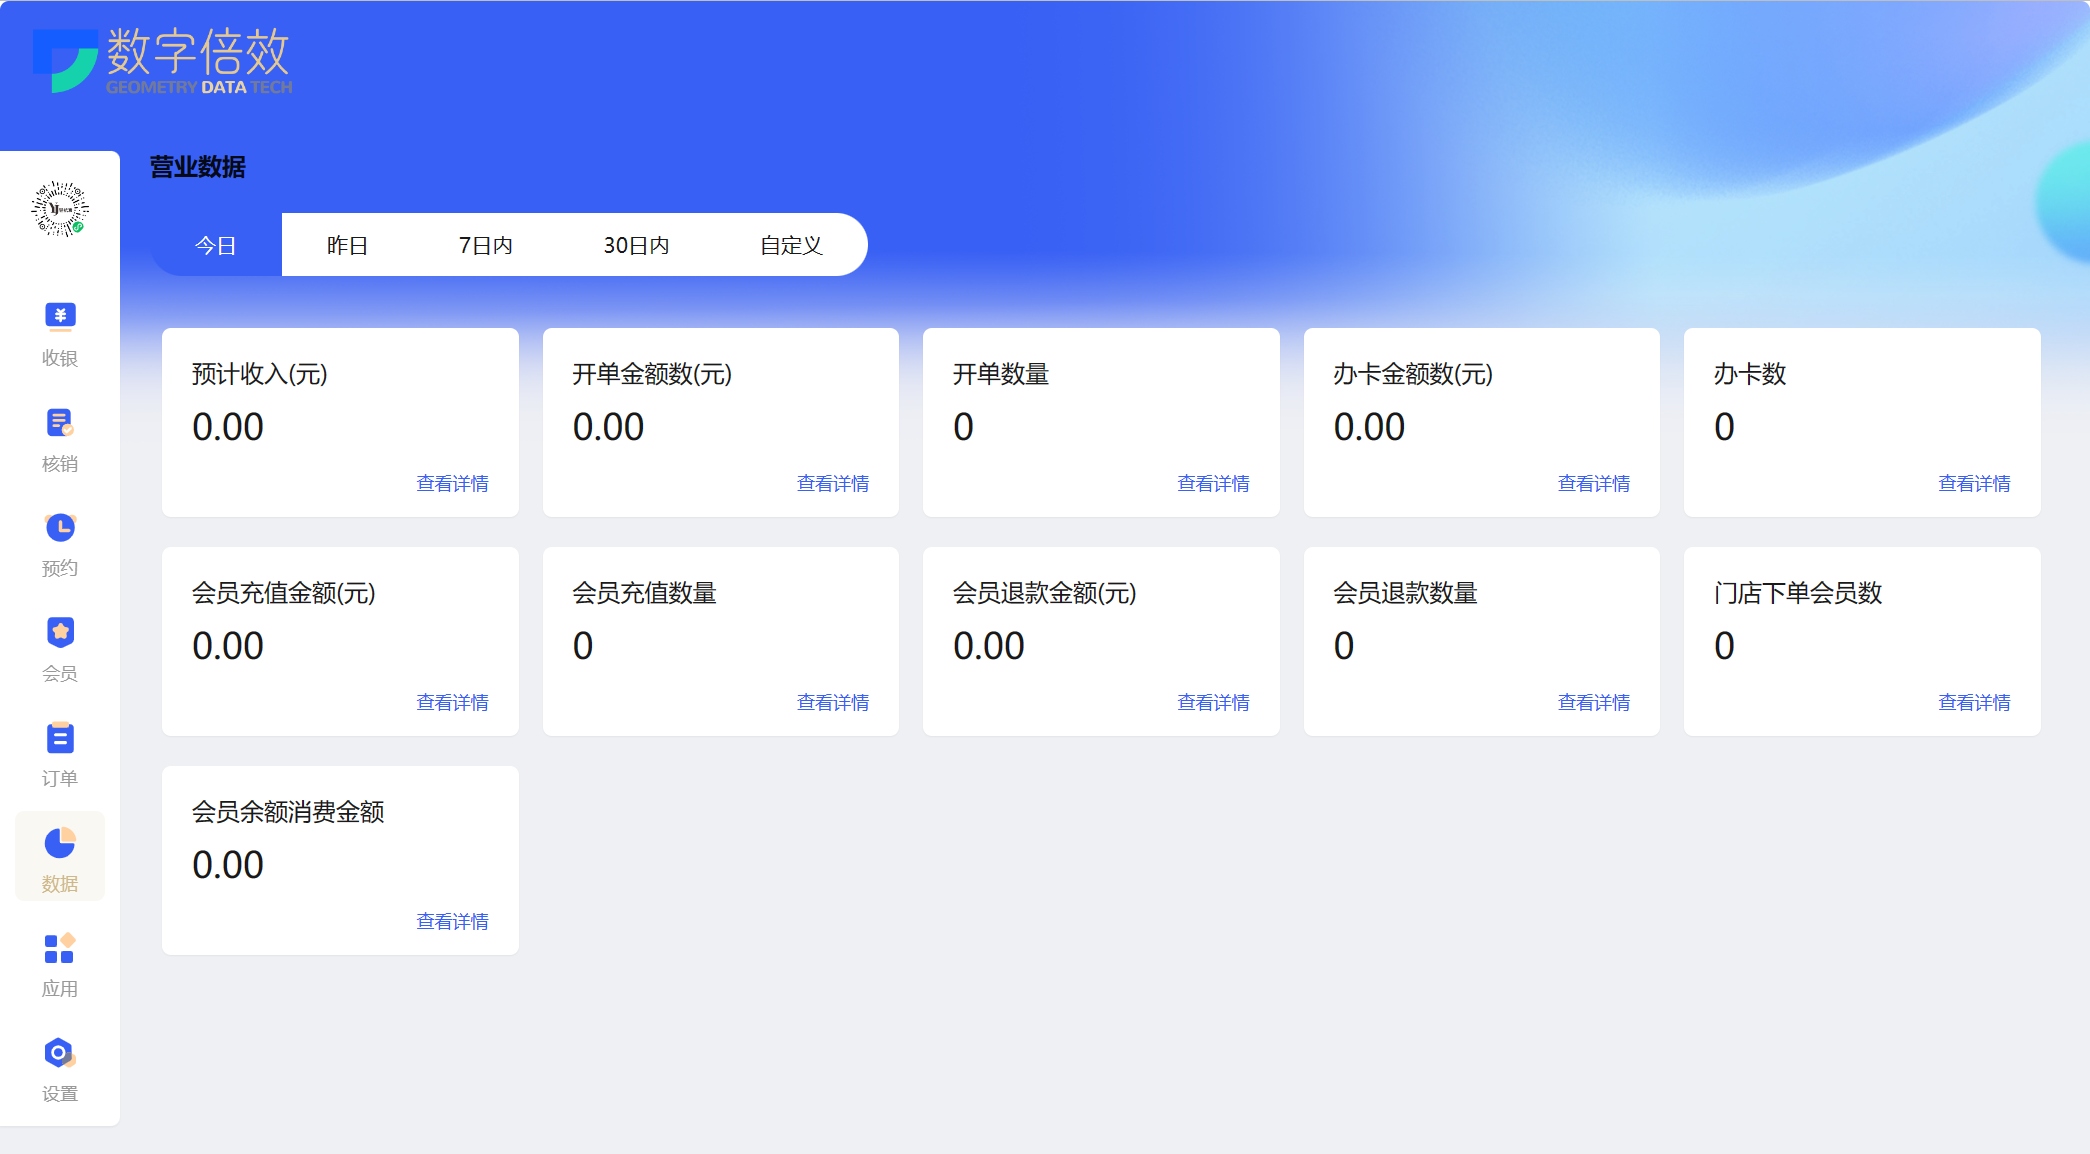Click the 收银 sidebar label
The width and height of the screenshot is (2090, 1154).
pos(60,358)
